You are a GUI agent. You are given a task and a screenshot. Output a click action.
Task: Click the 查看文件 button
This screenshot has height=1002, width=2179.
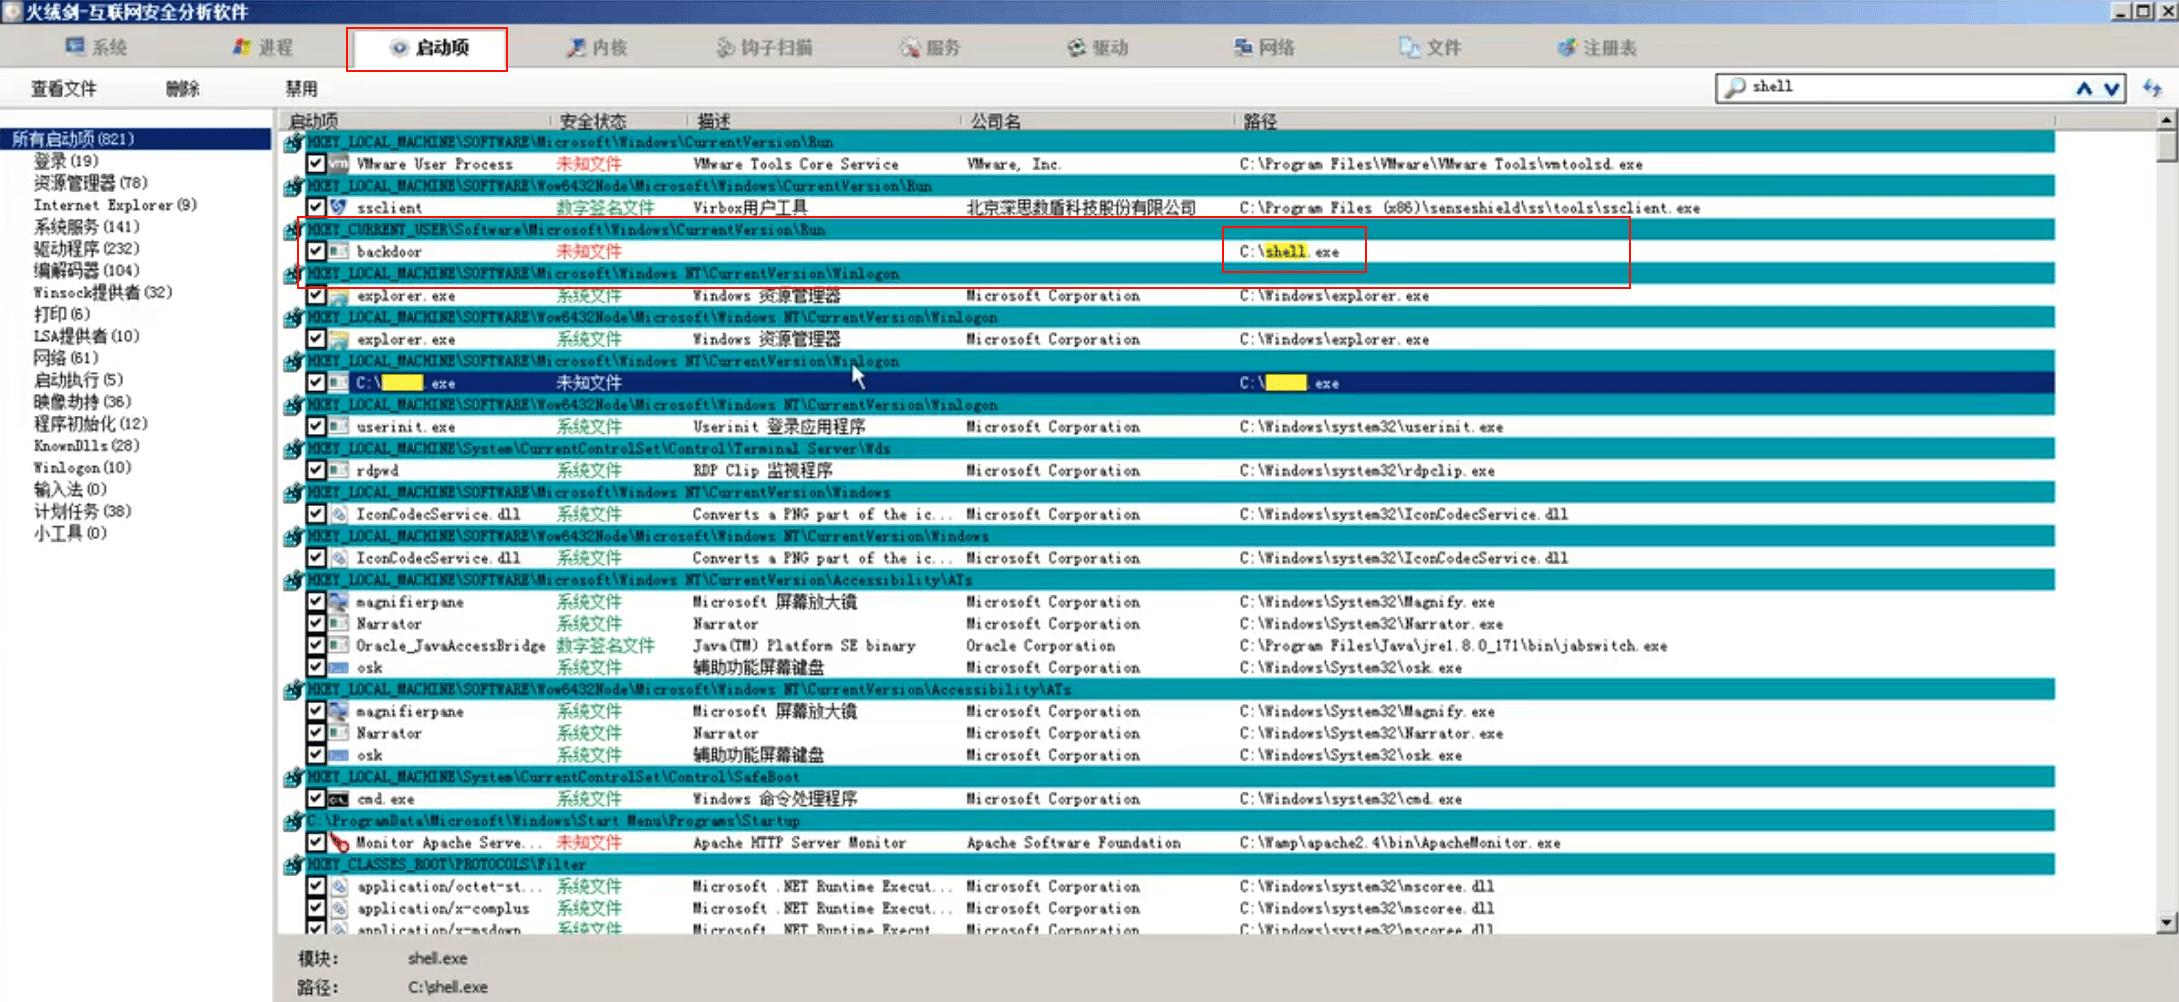tap(64, 89)
